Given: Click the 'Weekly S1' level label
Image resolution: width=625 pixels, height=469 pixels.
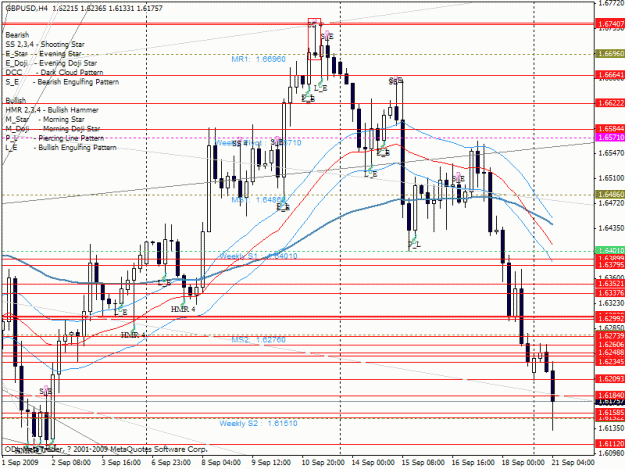Looking at the screenshot, I should [258, 256].
